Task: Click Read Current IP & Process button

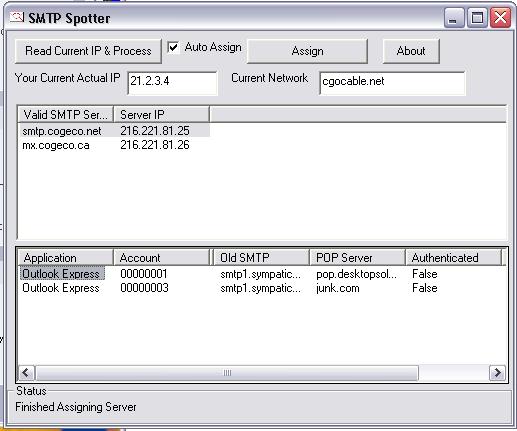Action: (88, 51)
